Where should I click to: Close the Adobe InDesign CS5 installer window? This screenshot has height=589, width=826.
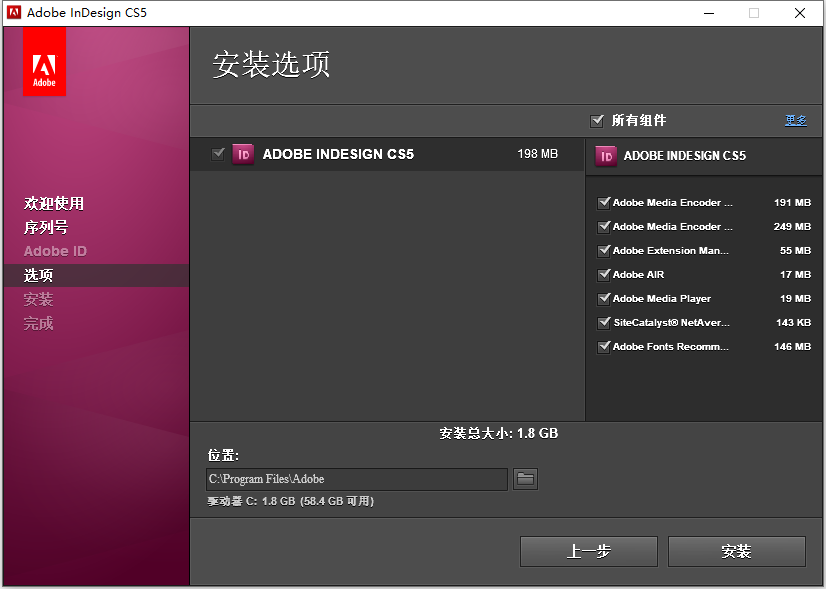[x=800, y=13]
